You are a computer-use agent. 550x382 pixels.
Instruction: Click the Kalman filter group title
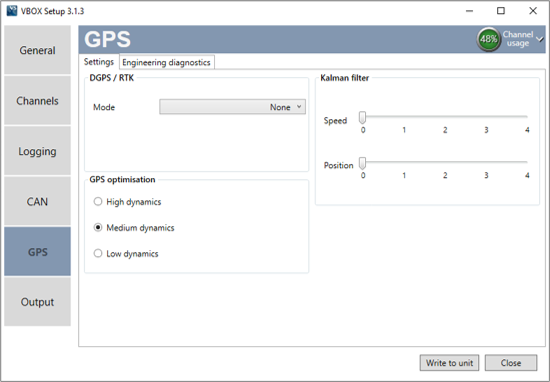pyautogui.click(x=344, y=78)
